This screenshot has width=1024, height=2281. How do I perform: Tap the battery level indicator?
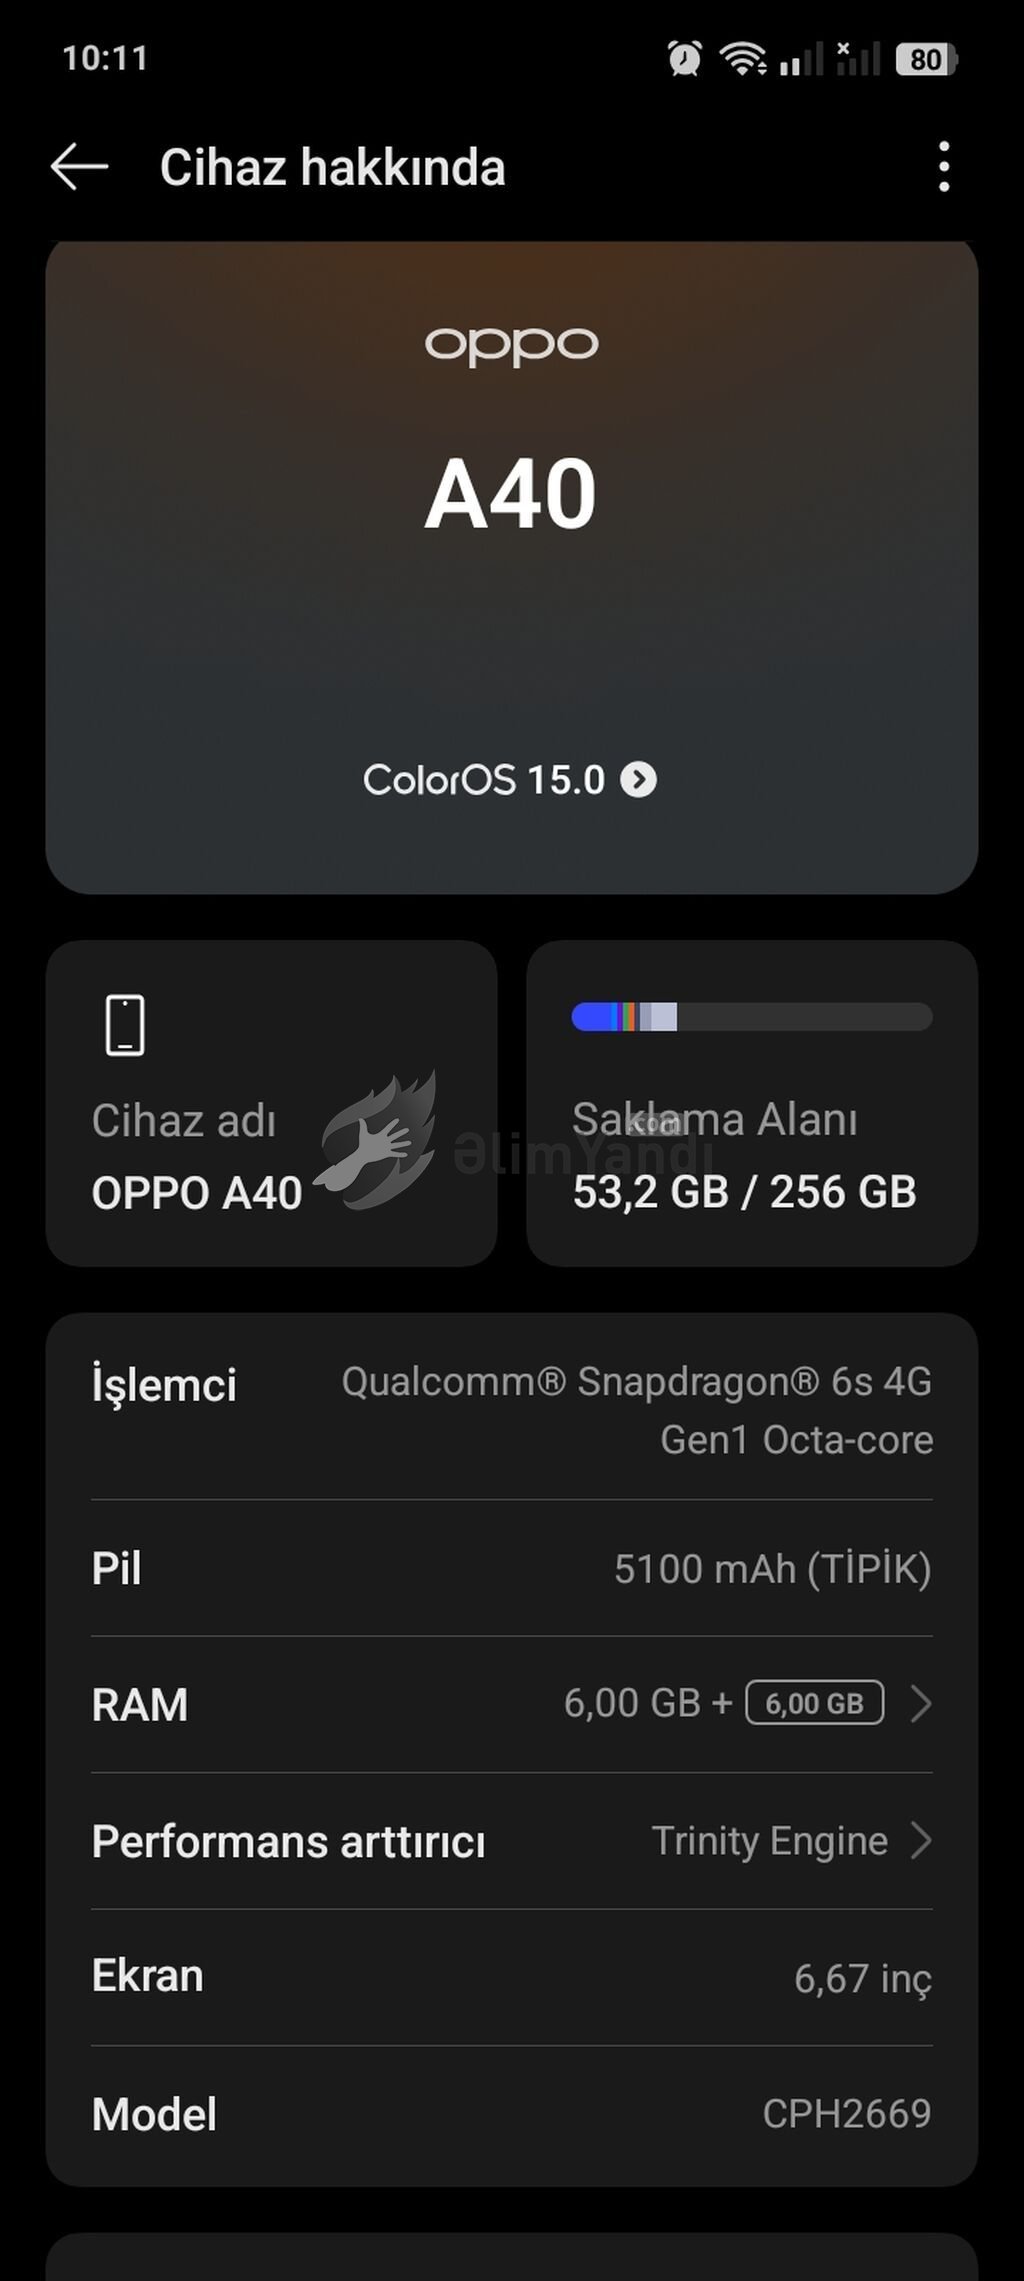coord(926,59)
